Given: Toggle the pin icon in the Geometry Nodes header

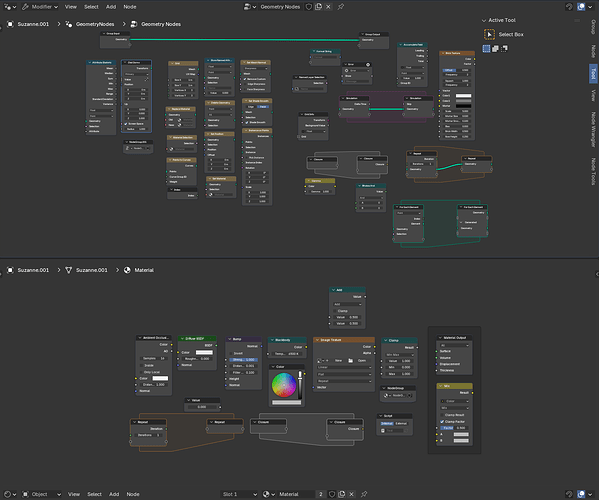Looking at the screenshot, I should point(341,7).
